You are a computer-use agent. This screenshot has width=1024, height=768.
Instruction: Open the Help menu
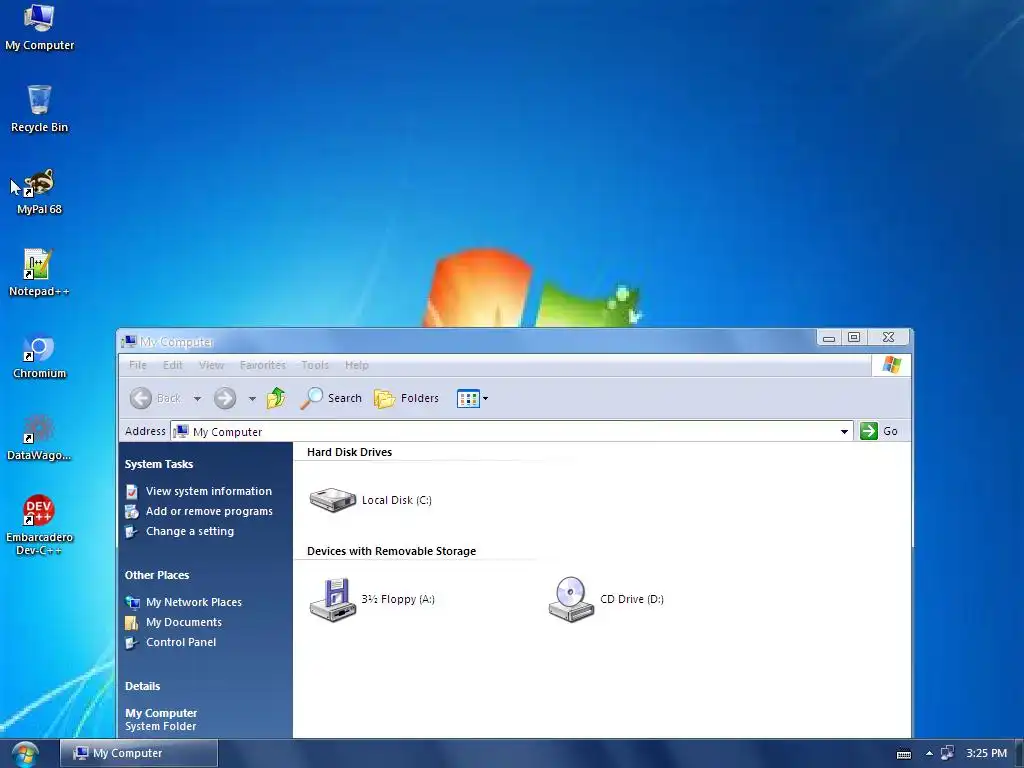(357, 365)
